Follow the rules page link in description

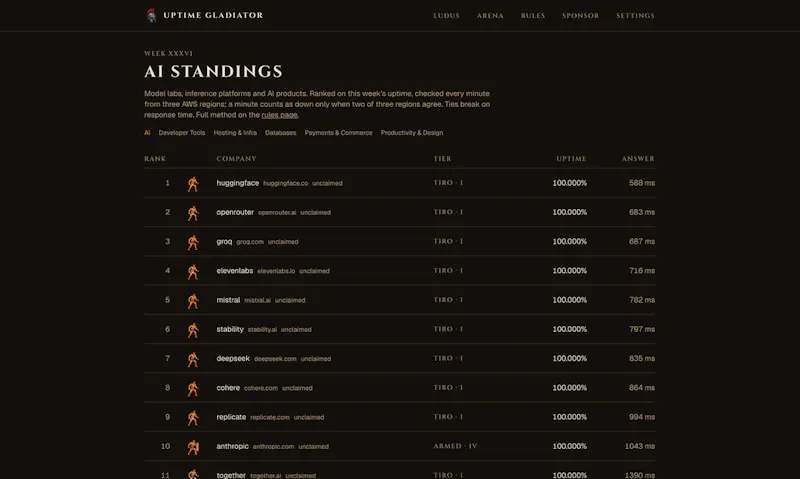click(x=279, y=115)
